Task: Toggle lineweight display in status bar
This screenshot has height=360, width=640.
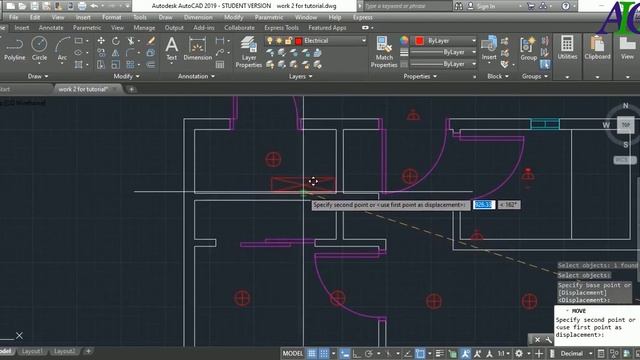Action: (x=440, y=353)
